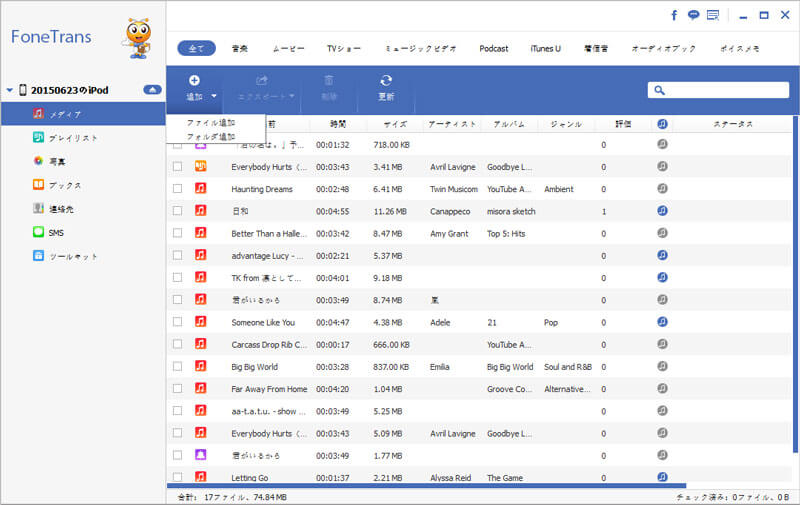Open SMS in the sidebar

(56, 233)
